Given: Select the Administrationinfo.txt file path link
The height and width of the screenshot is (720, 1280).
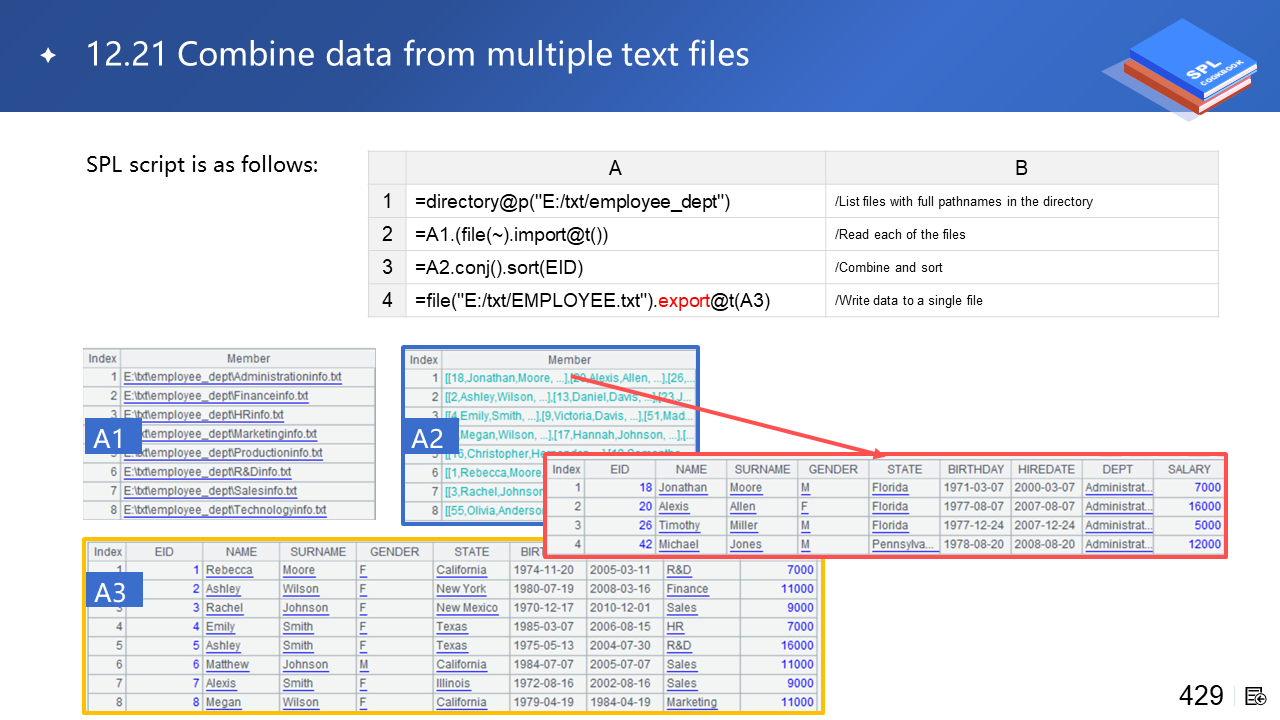Looking at the screenshot, I should [x=232, y=377].
